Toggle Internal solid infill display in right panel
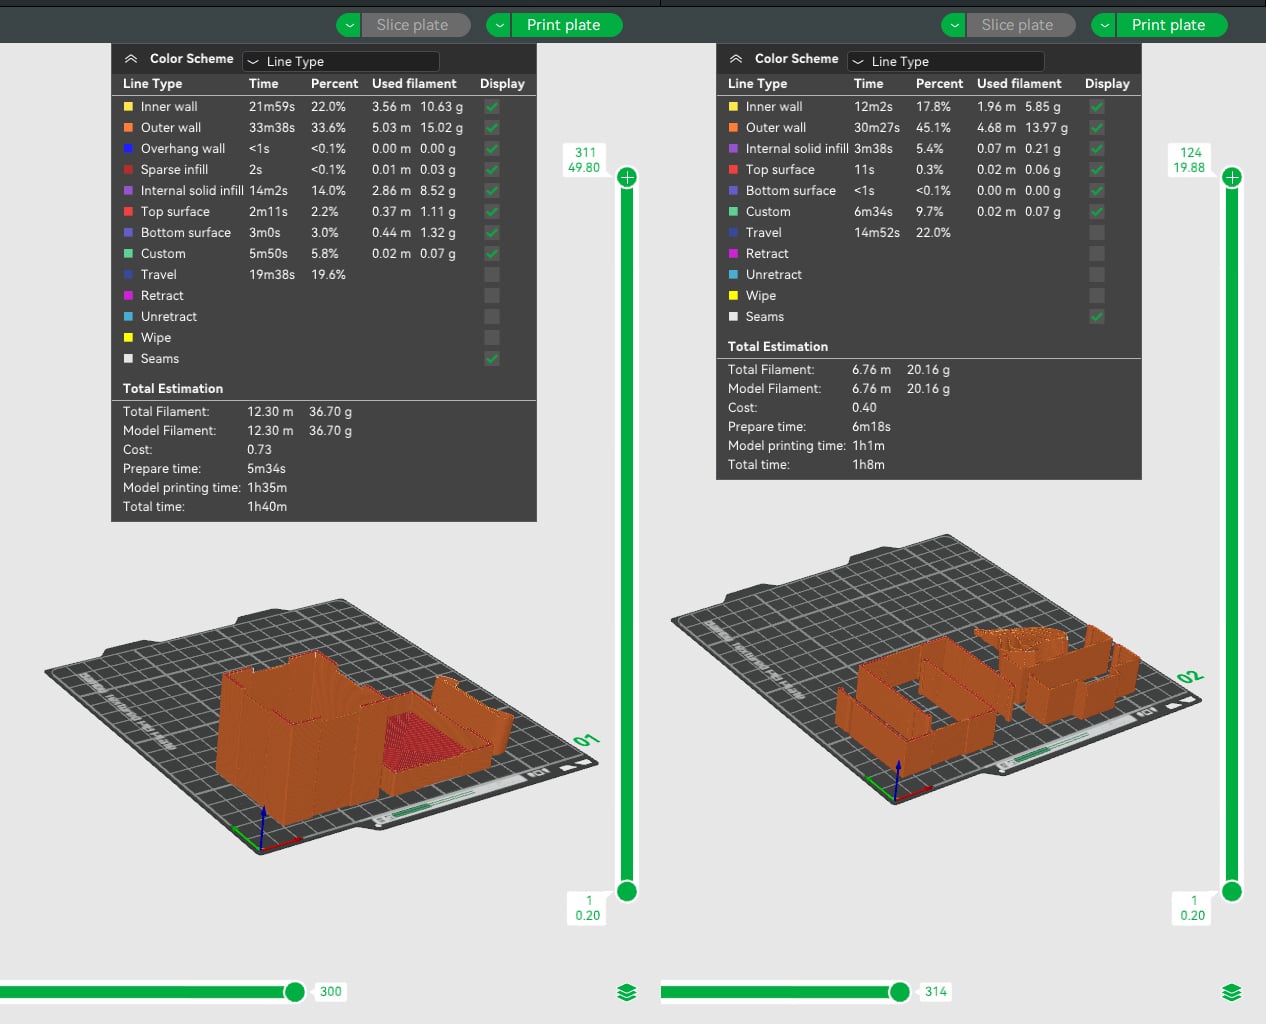Screen dimensions: 1266x1024 click(1097, 149)
